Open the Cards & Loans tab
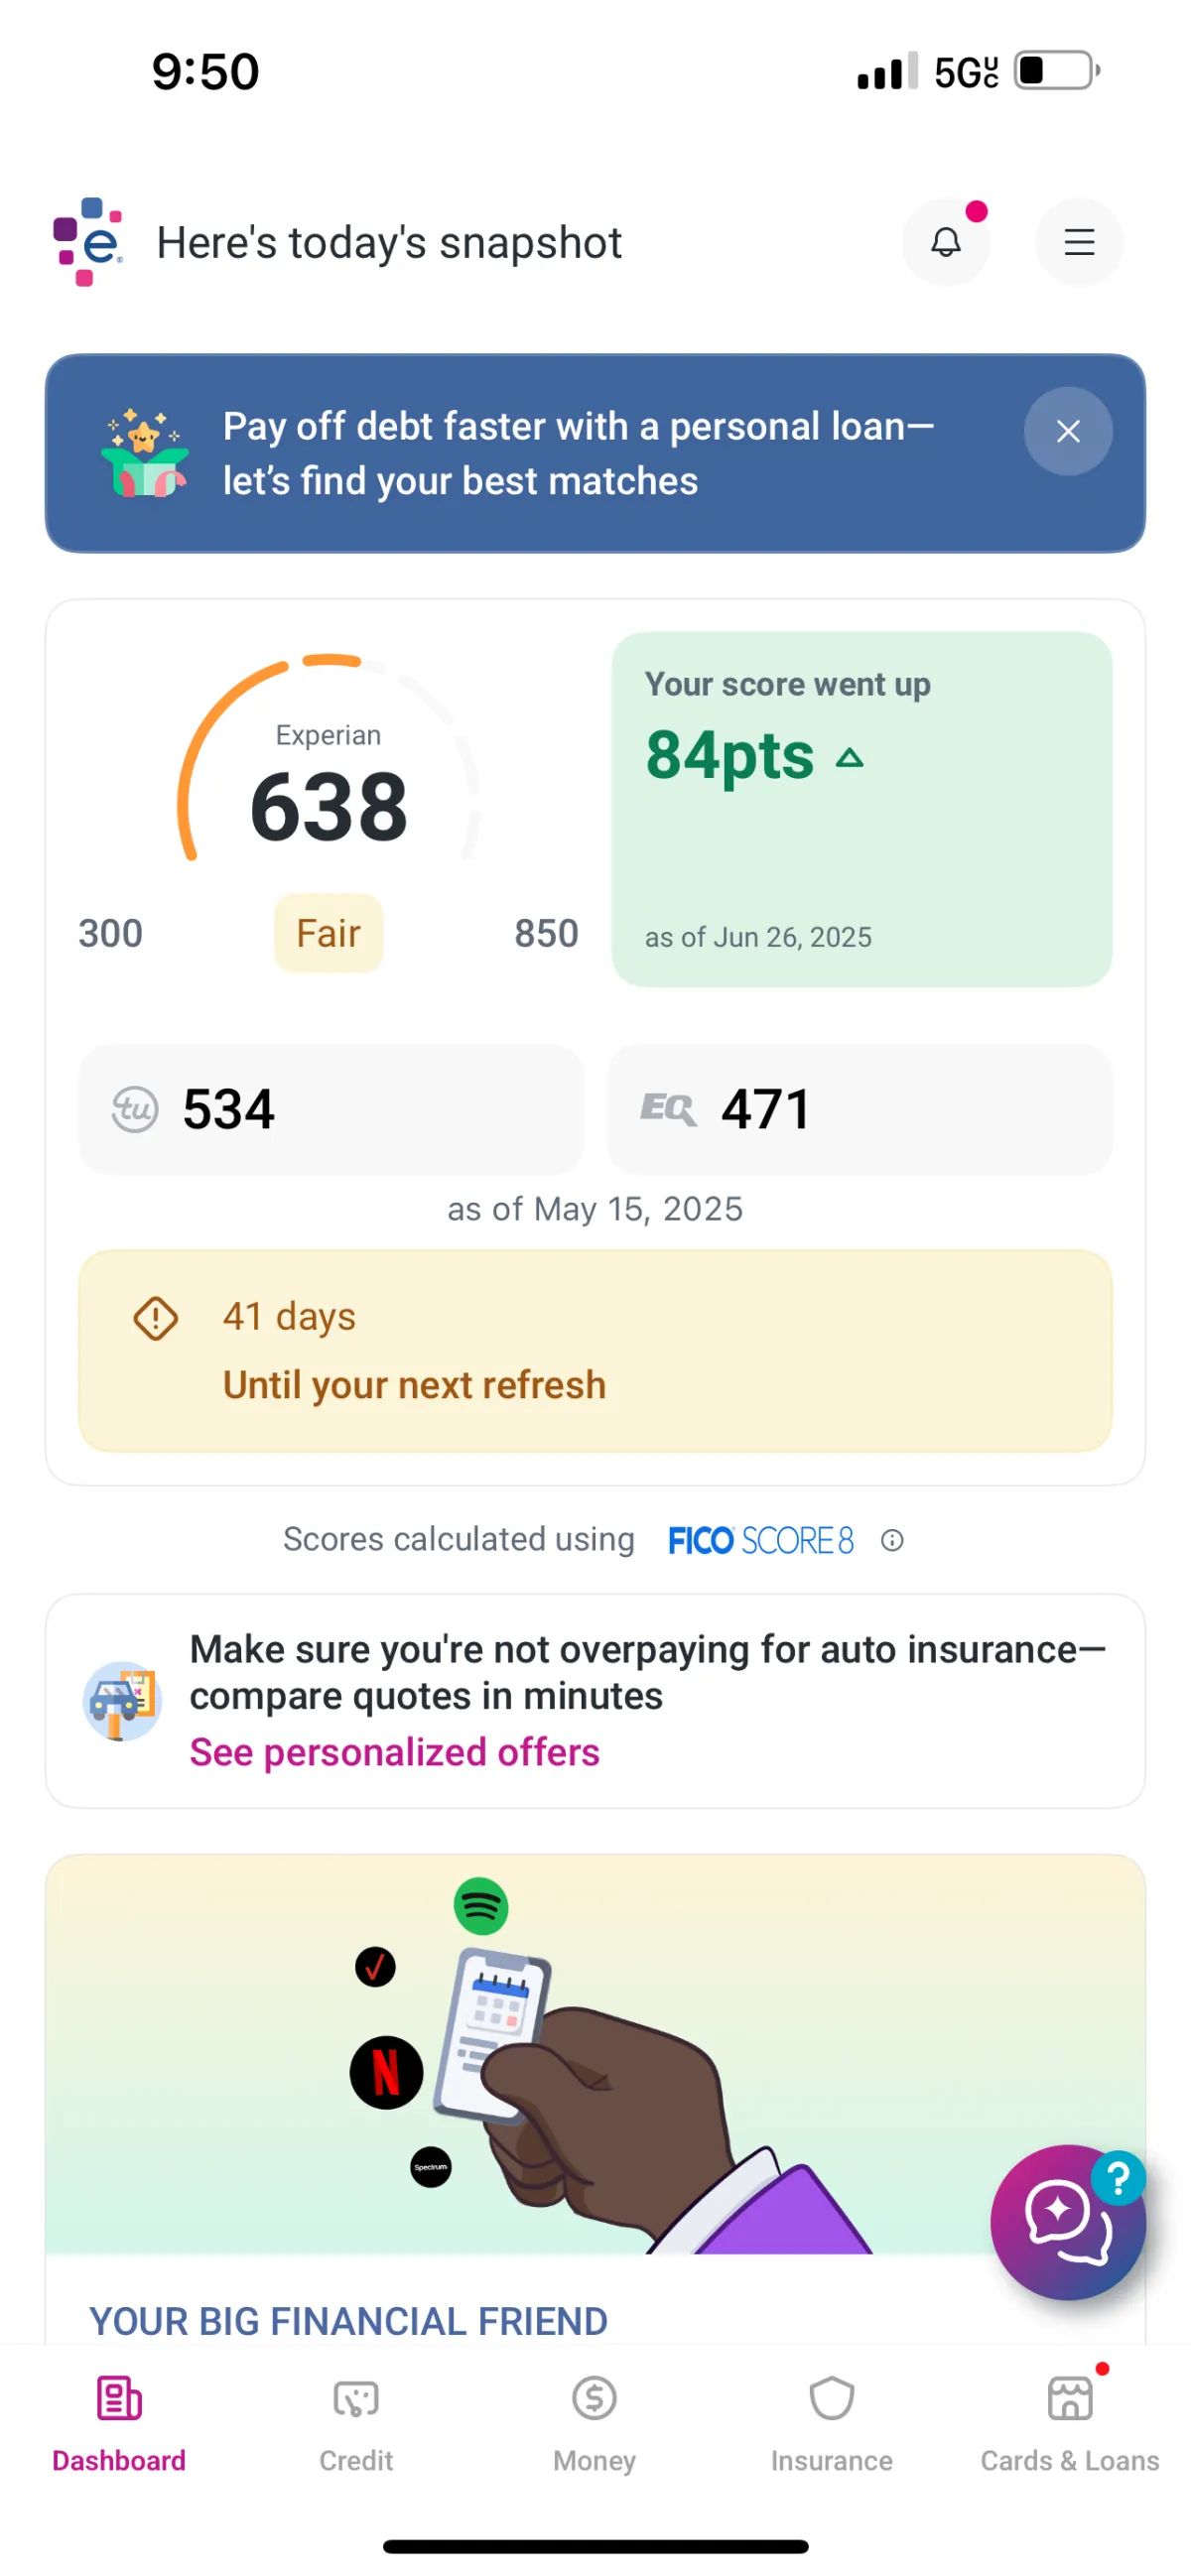The height and width of the screenshot is (2576, 1191). click(x=1069, y=2418)
